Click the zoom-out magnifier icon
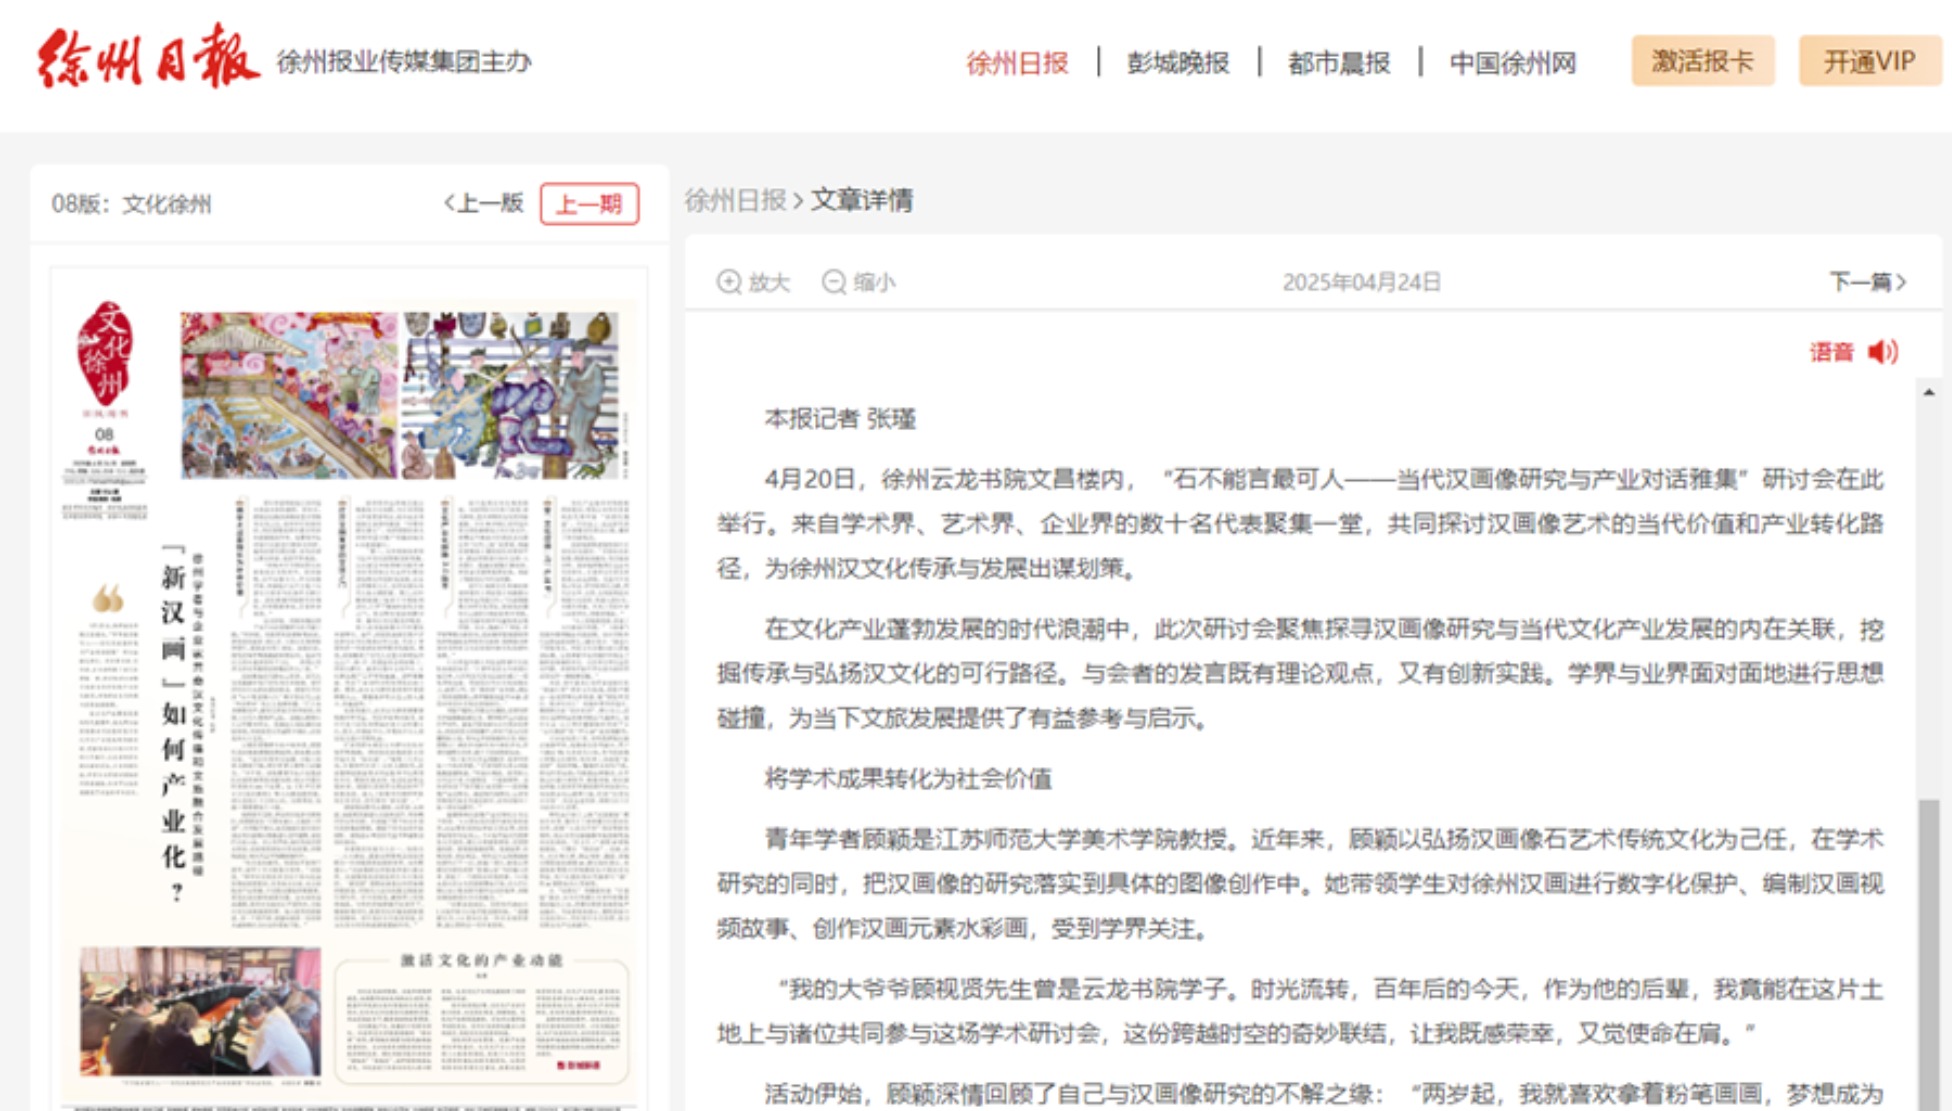 pyautogui.click(x=833, y=282)
